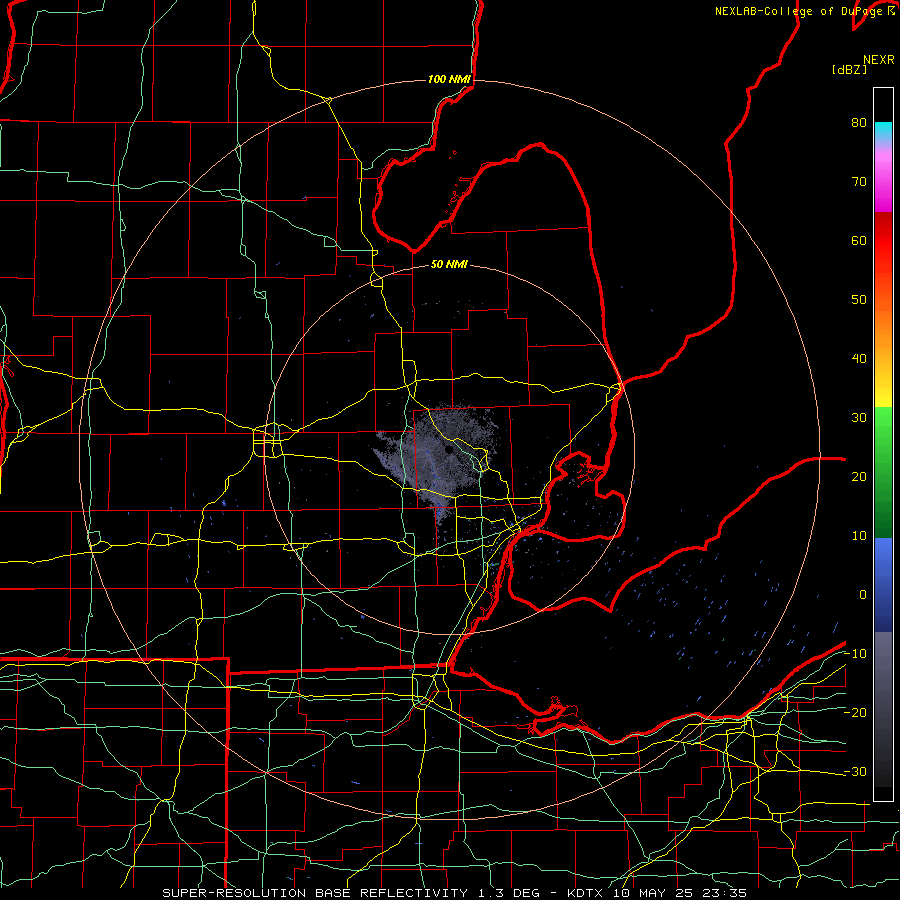Click the 100 NMI range ring label

tap(449, 79)
